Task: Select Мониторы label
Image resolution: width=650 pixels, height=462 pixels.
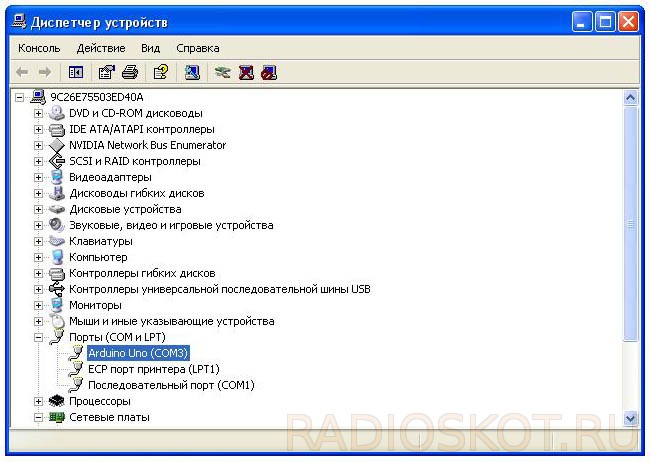Action: 95,305
